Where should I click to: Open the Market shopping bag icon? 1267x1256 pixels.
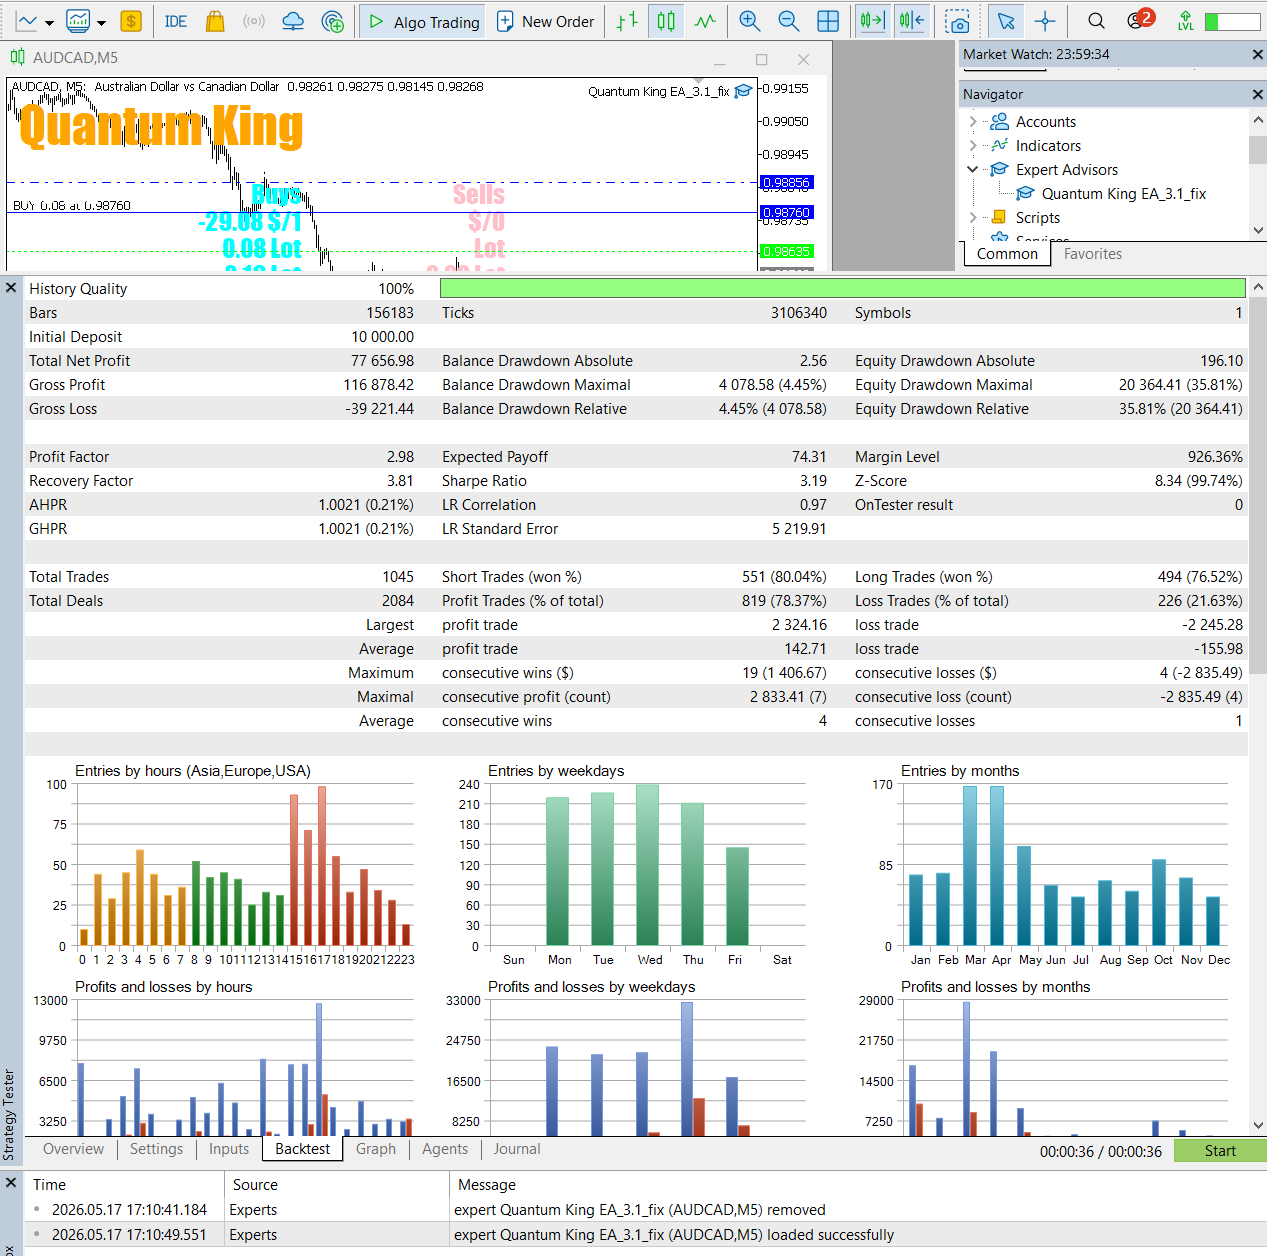[214, 21]
